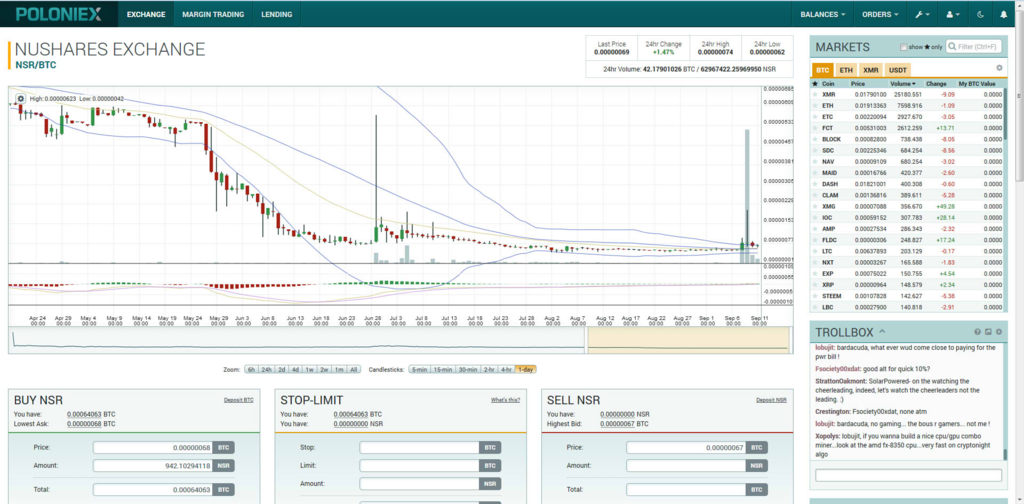Set candlesticks to 30-min
Image resolution: width=1024 pixels, height=504 pixels.
(x=467, y=370)
